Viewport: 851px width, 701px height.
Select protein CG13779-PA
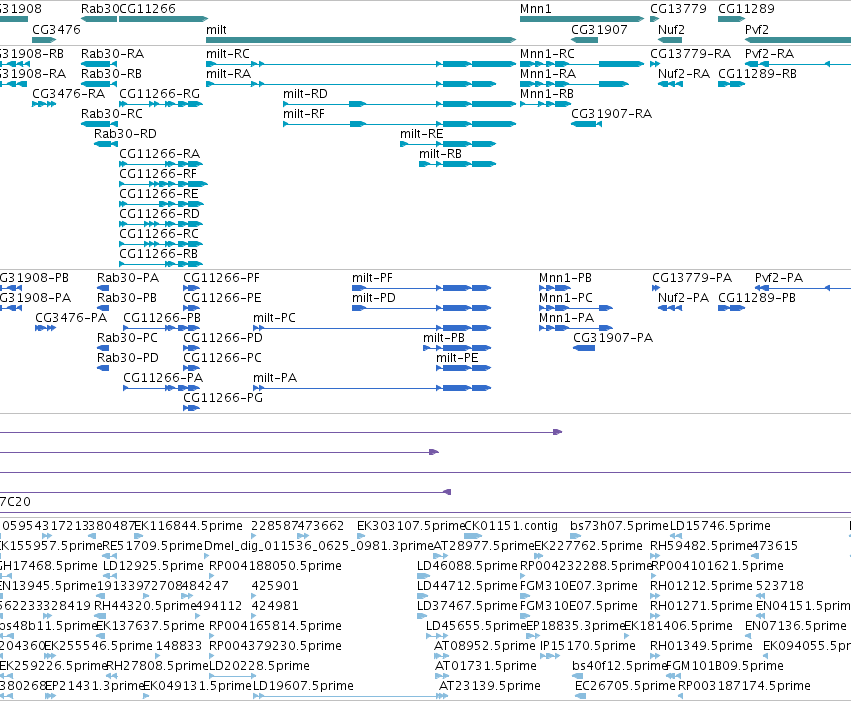[656, 288]
